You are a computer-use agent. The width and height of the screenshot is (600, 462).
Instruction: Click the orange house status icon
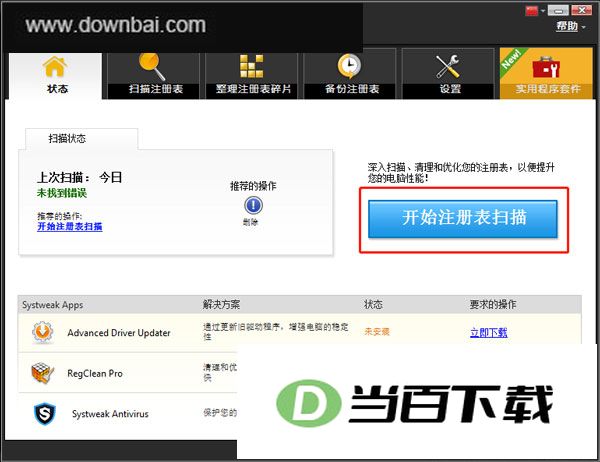(x=55, y=67)
